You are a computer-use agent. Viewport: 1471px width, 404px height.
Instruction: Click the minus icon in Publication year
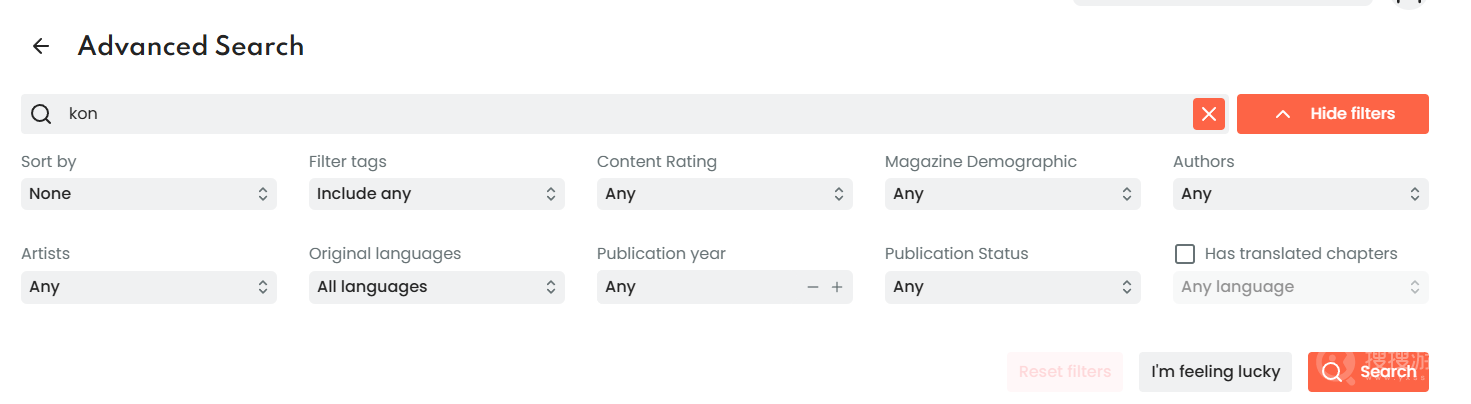click(813, 287)
